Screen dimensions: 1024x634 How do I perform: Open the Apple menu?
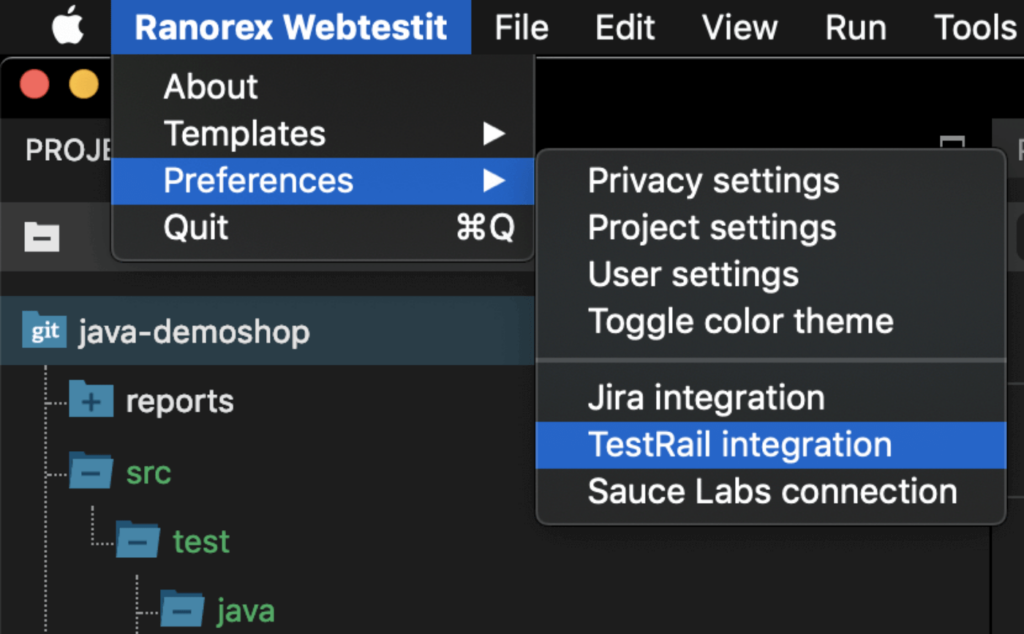pos(68,26)
